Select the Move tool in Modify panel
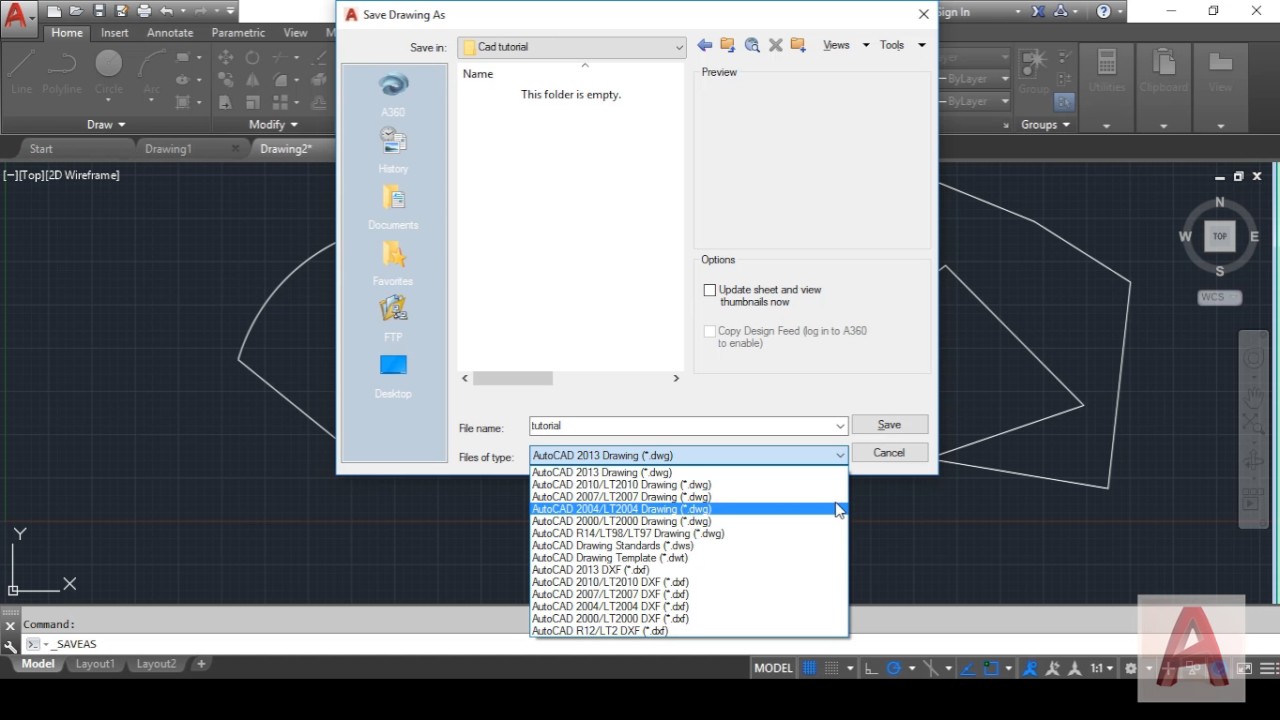The width and height of the screenshot is (1280, 720). (x=226, y=58)
